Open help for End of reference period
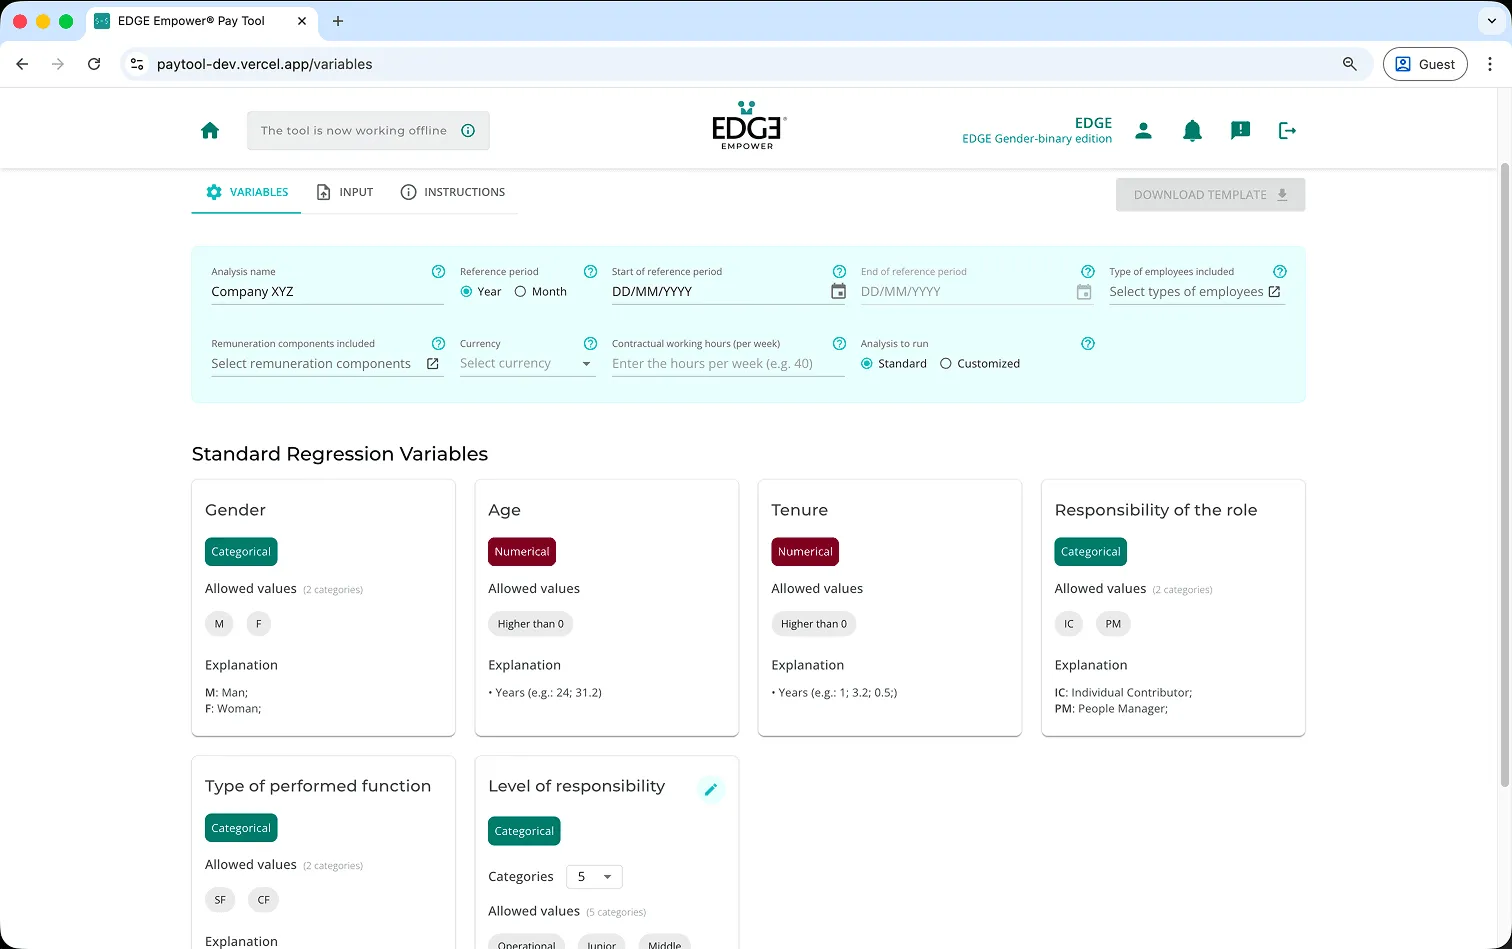The height and width of the screenshot is (949, 1512). click(1088, 271)
